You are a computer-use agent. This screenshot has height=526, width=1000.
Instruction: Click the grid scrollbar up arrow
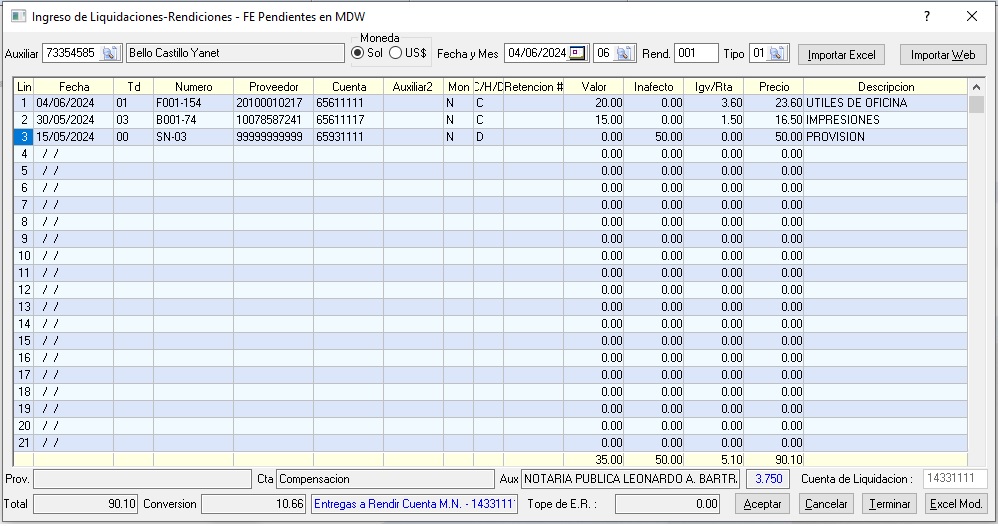976,87
